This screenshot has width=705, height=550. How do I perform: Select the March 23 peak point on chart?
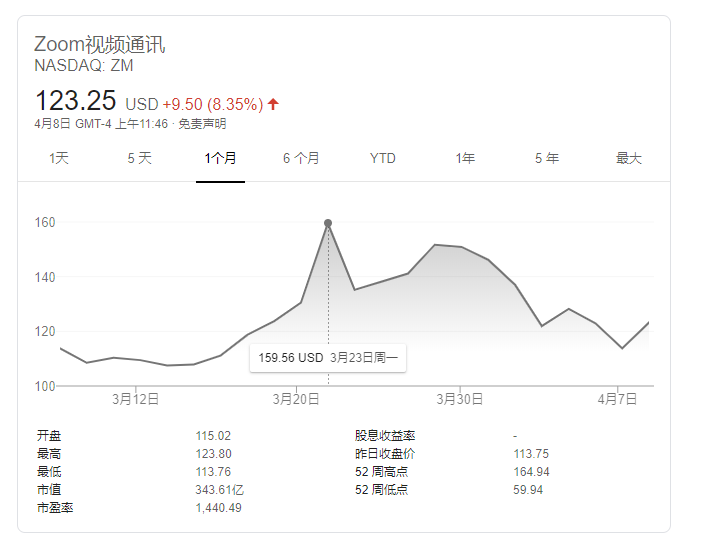coord(328,223)
